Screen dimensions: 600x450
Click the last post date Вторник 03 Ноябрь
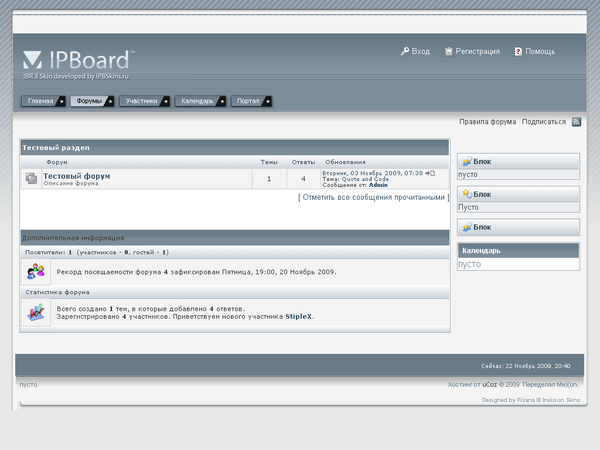click(x=372, y=173)
